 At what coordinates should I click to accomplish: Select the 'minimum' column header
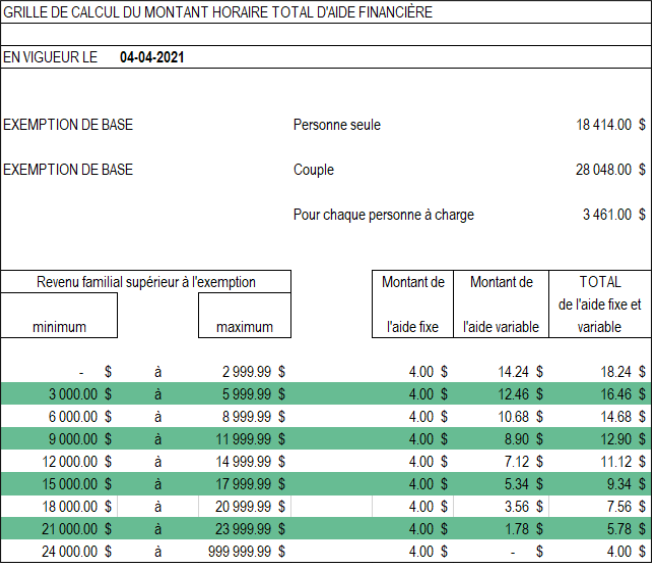(x=59, y=316)
